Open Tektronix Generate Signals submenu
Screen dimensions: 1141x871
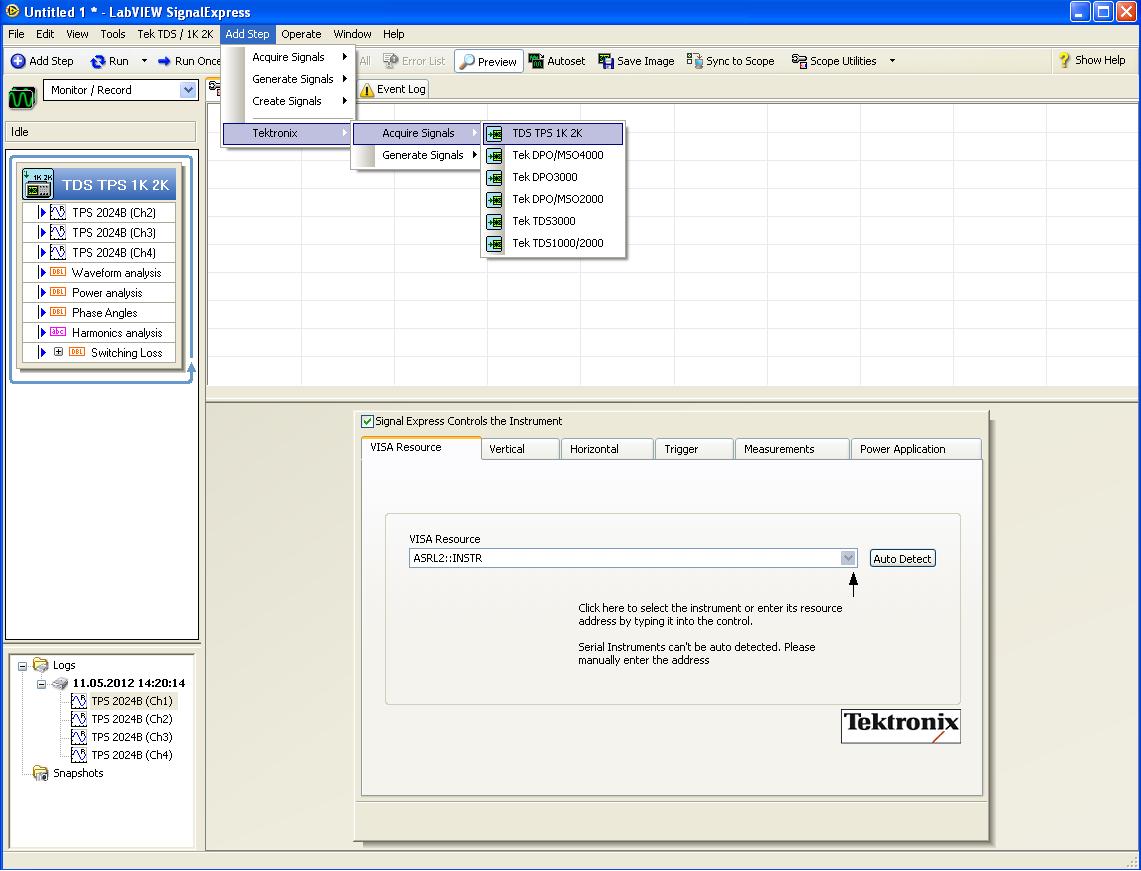tap(417, 155)
